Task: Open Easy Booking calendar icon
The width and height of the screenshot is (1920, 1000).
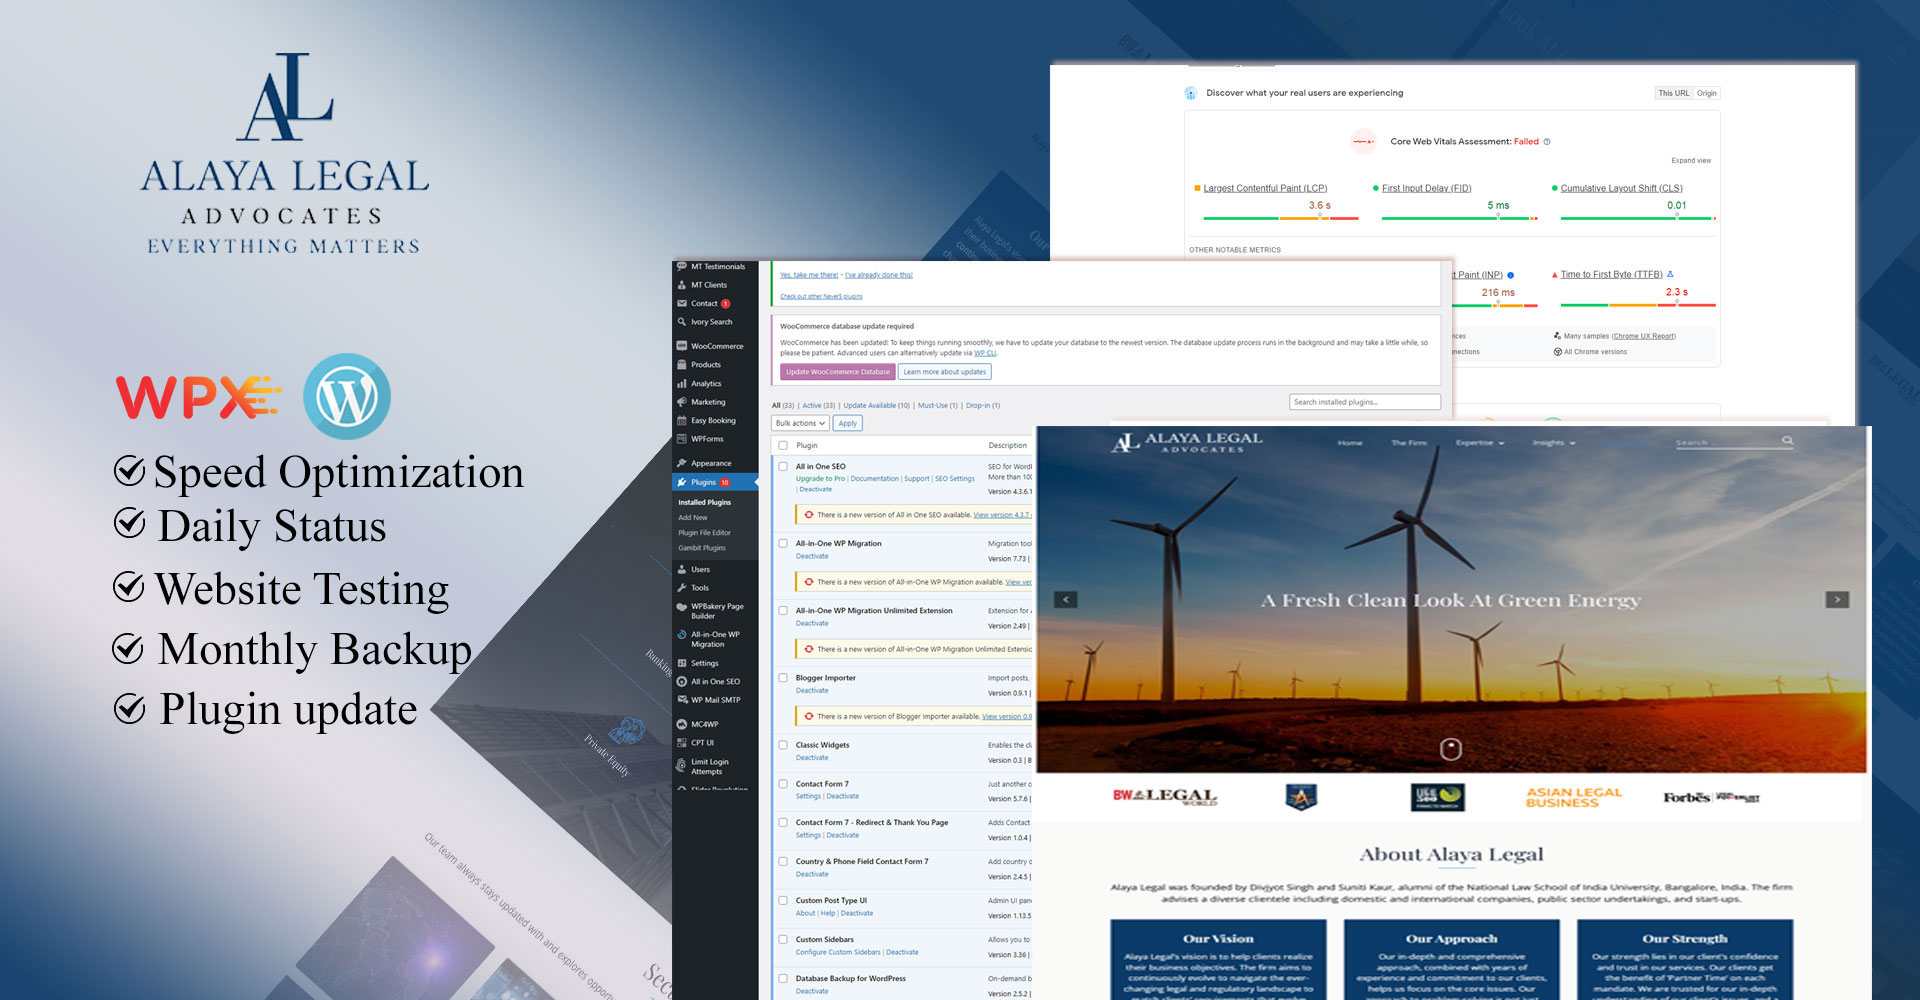Action: pos(682,421)
